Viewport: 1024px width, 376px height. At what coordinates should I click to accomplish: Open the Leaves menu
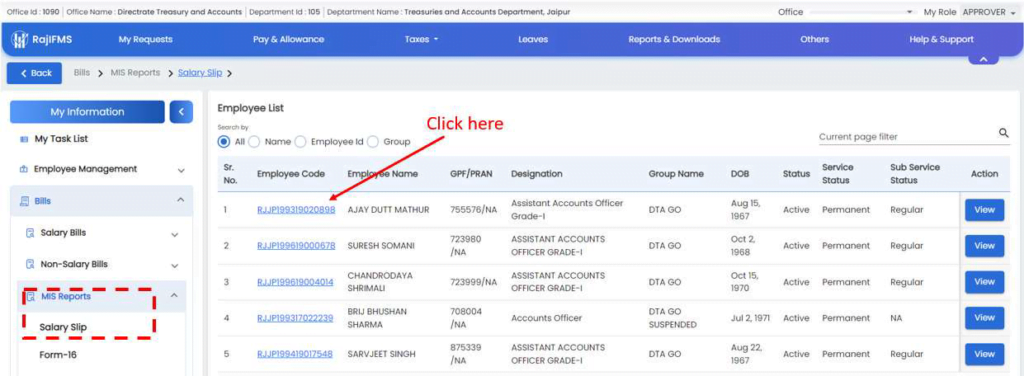point(533,39)
